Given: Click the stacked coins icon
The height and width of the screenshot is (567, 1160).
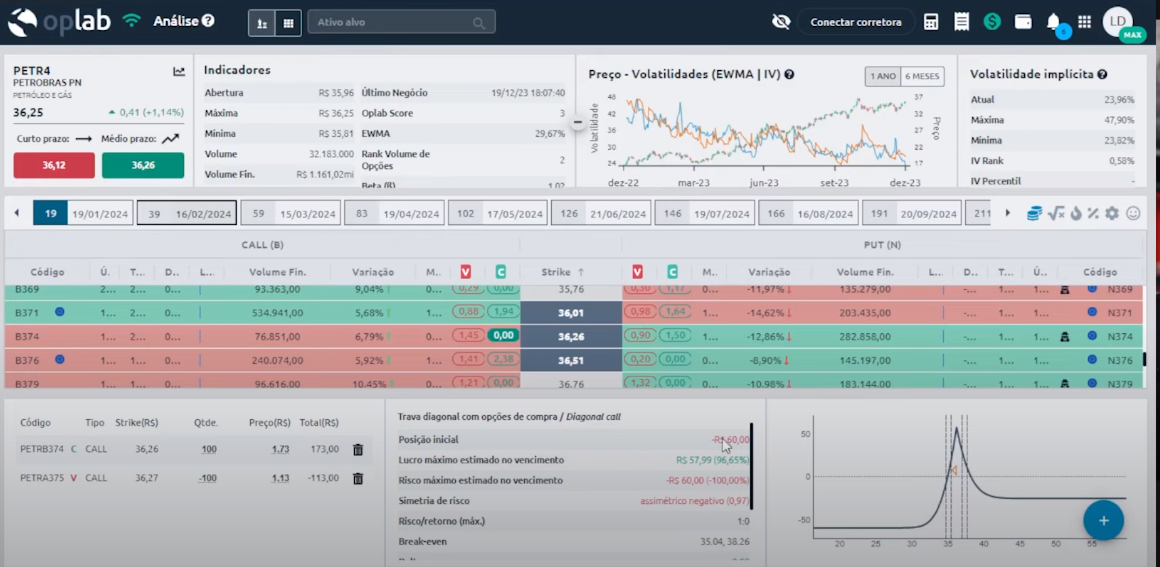Looking at the screenshot, I should pos(1035,213).
